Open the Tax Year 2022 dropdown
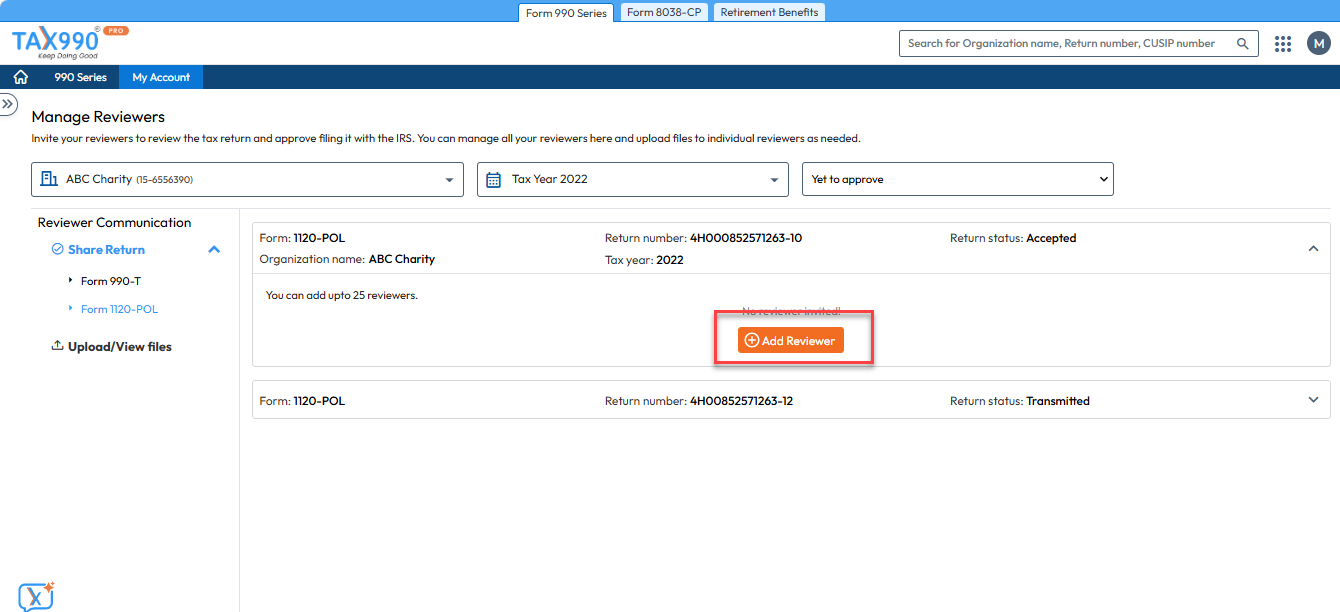1340x612 pixels. point(633,179)
